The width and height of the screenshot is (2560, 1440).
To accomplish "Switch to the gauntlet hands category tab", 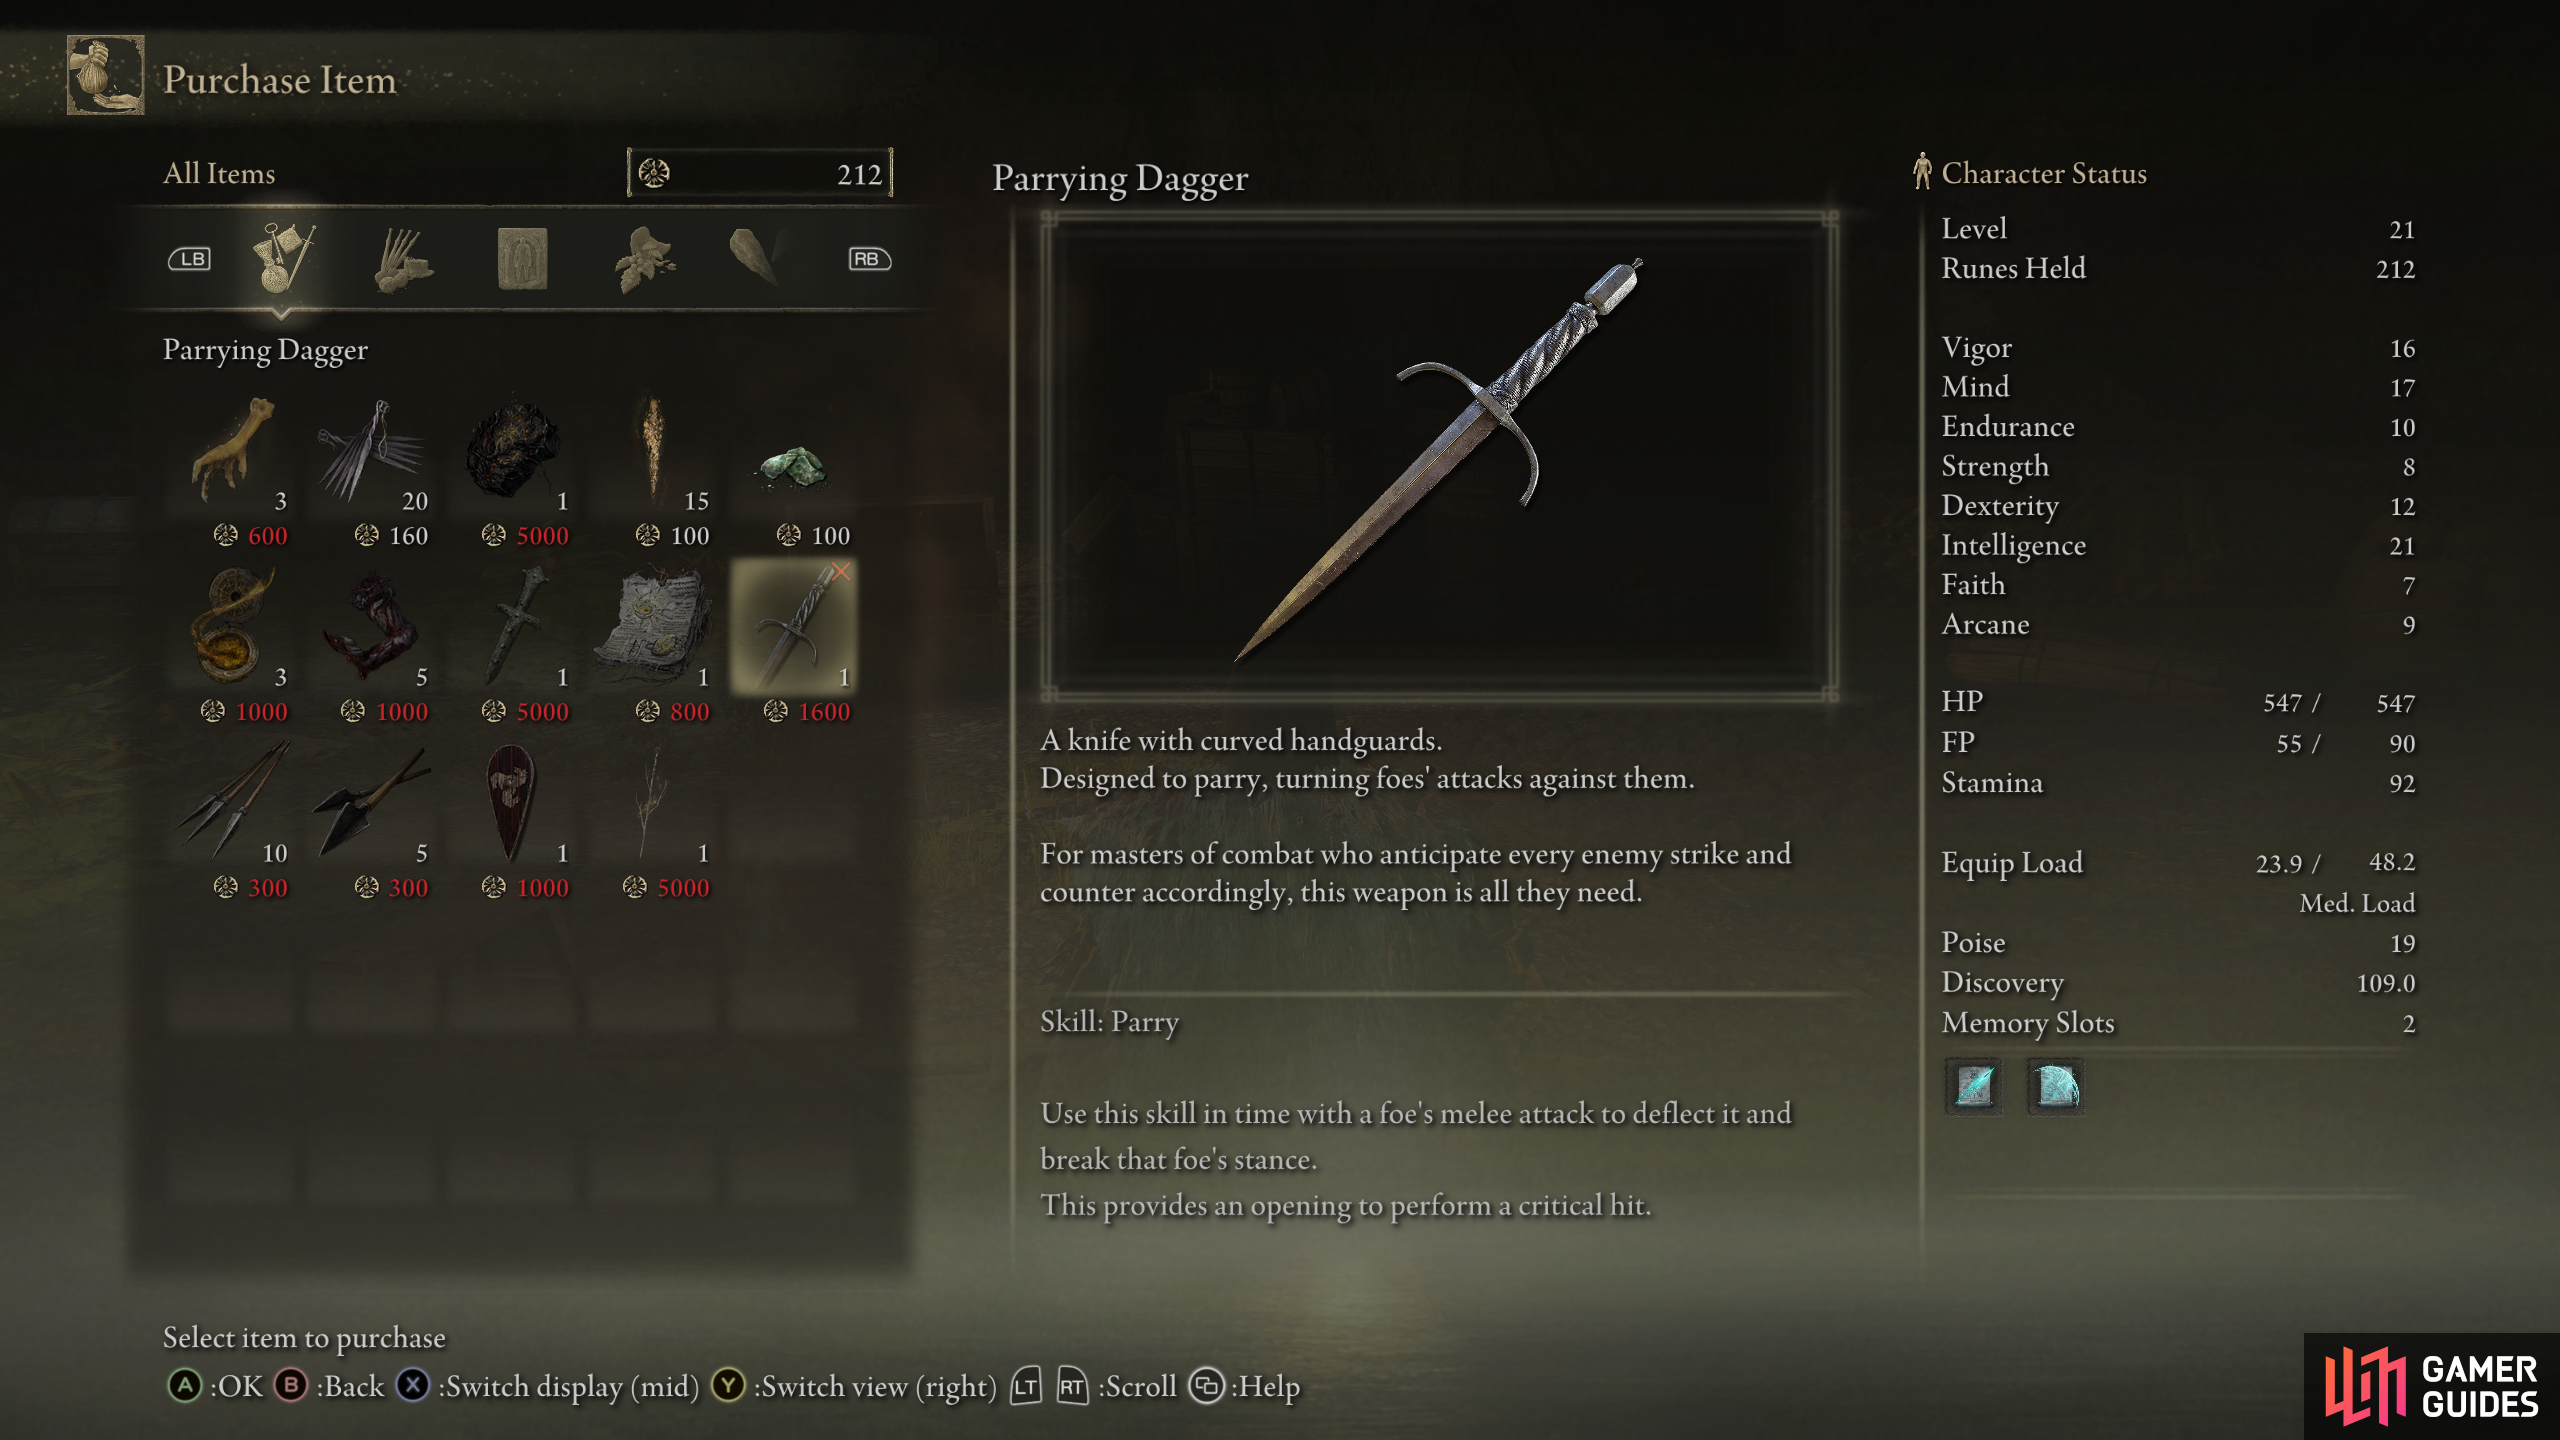I will click(x=402, y=260).
